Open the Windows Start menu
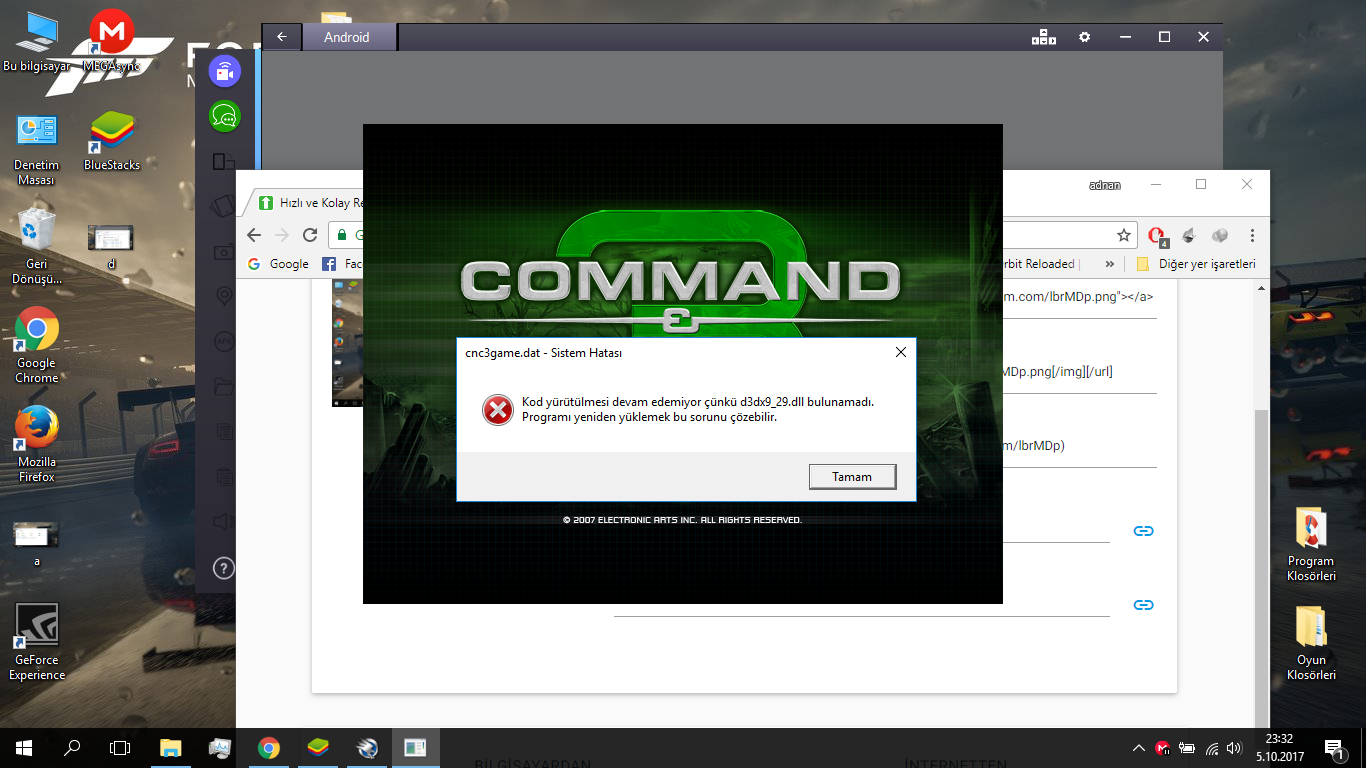 (24, 748)
